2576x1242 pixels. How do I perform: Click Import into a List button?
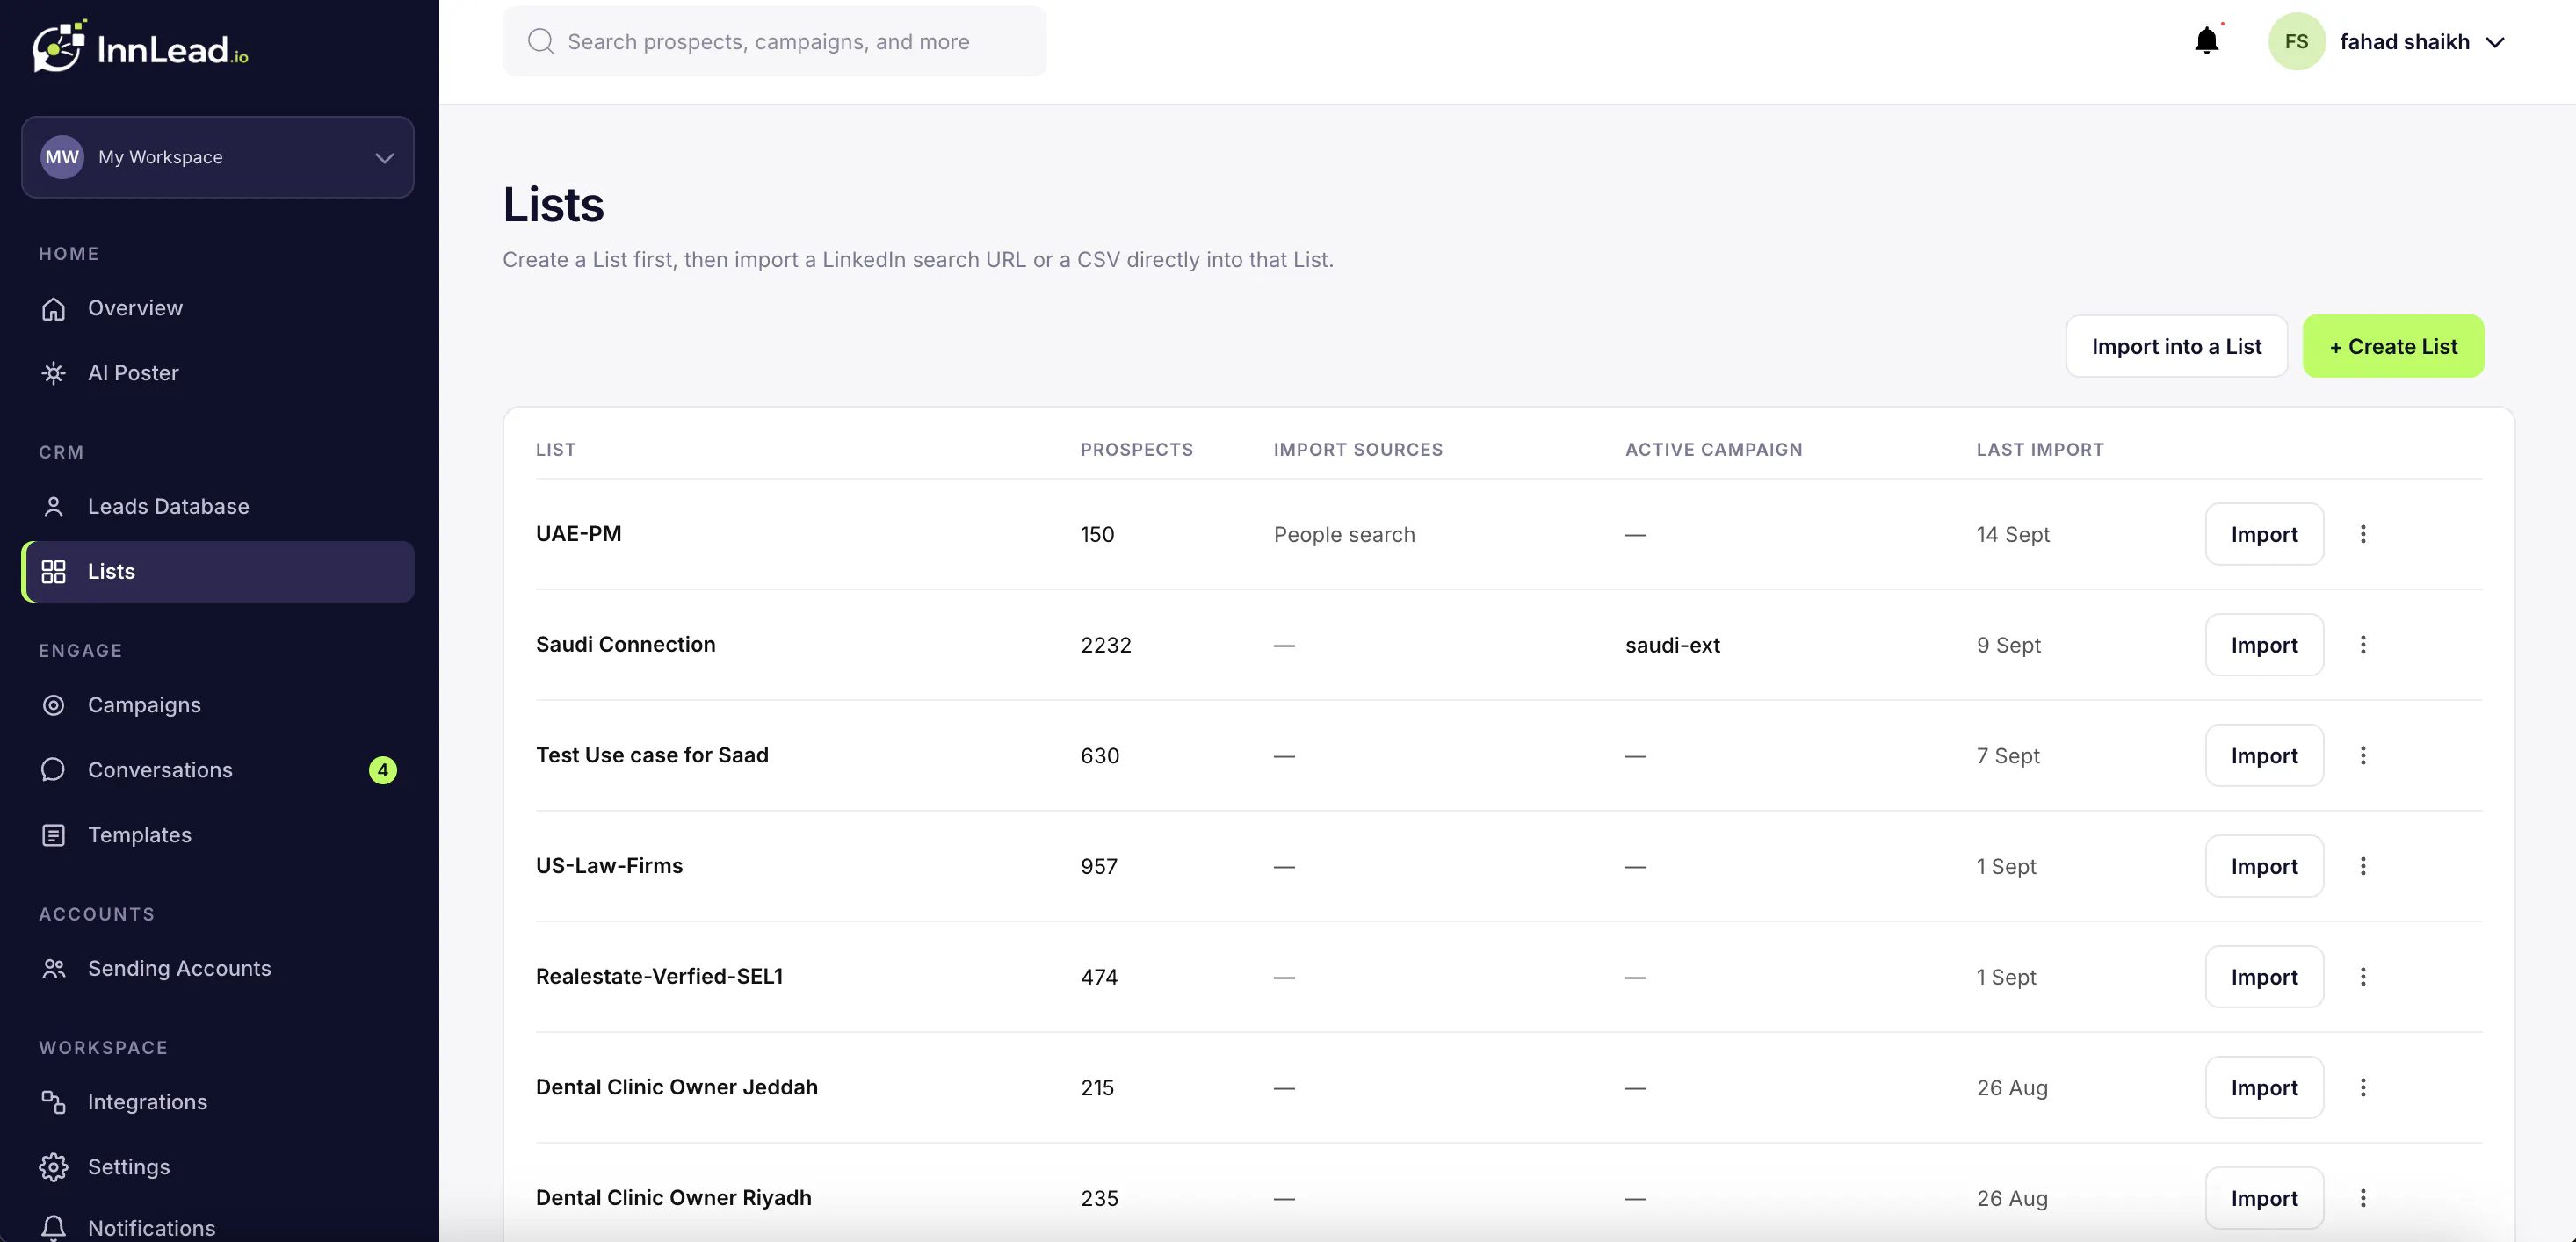2176,346
